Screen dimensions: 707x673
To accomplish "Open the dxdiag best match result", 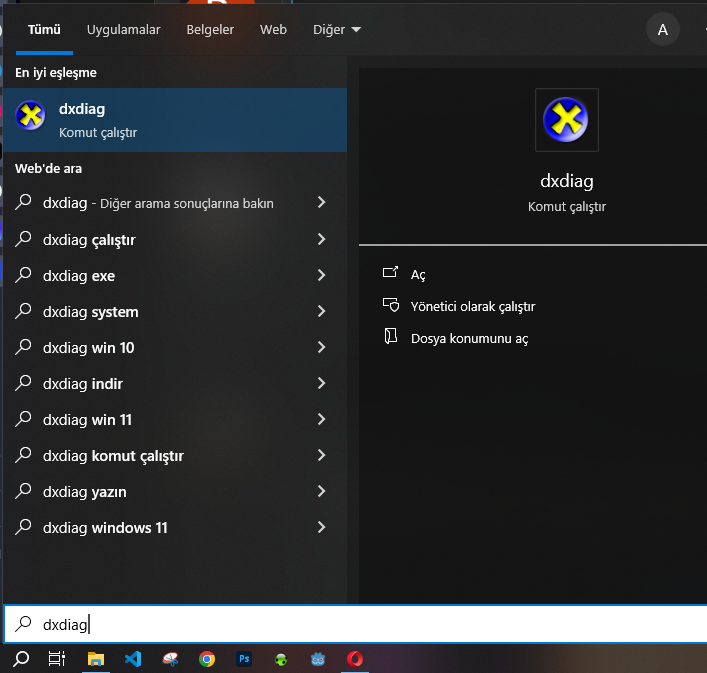I will coord(175,120).
